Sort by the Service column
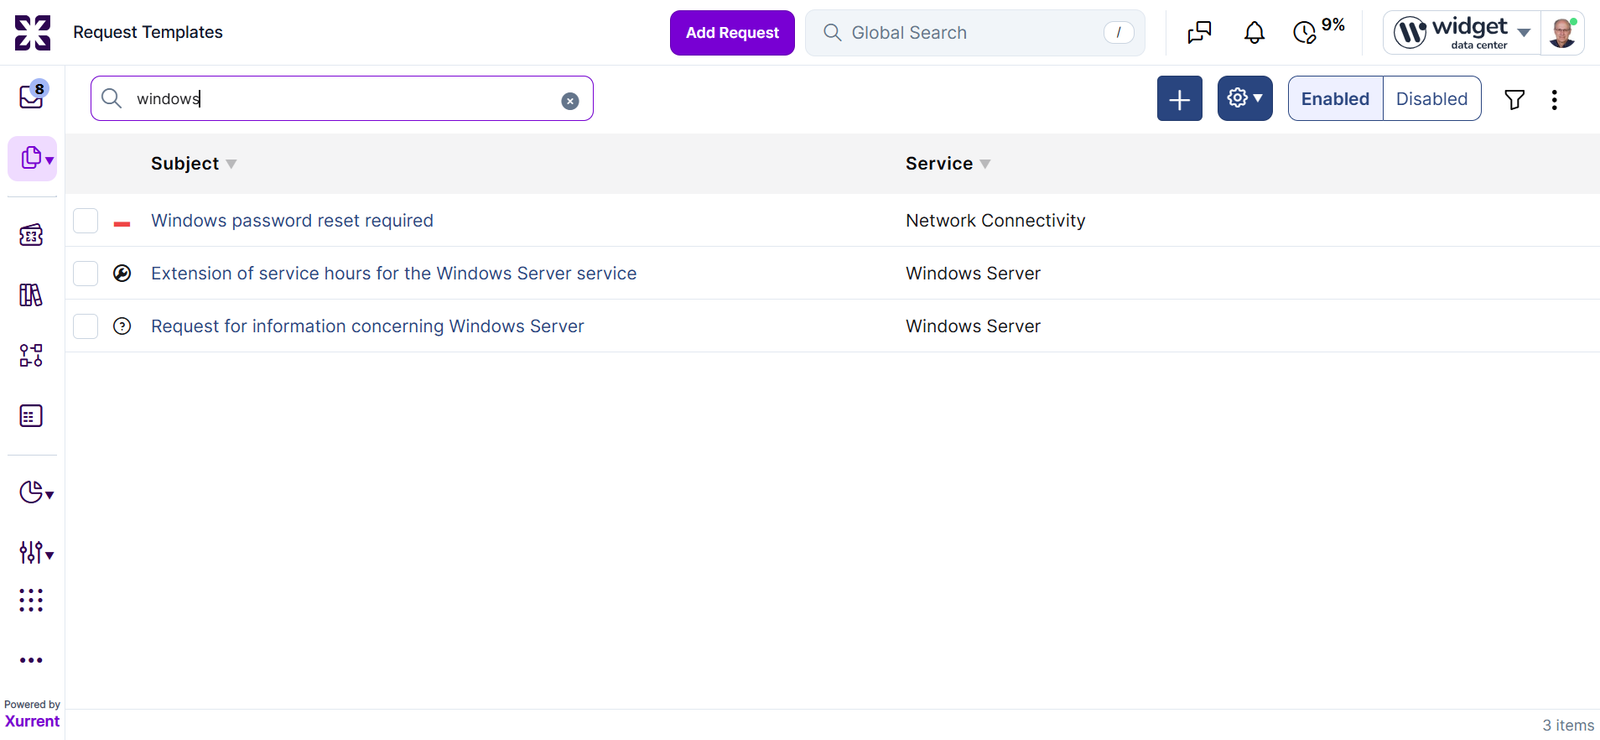This screenshot has height=740, width=1600. tap(948, 163)
